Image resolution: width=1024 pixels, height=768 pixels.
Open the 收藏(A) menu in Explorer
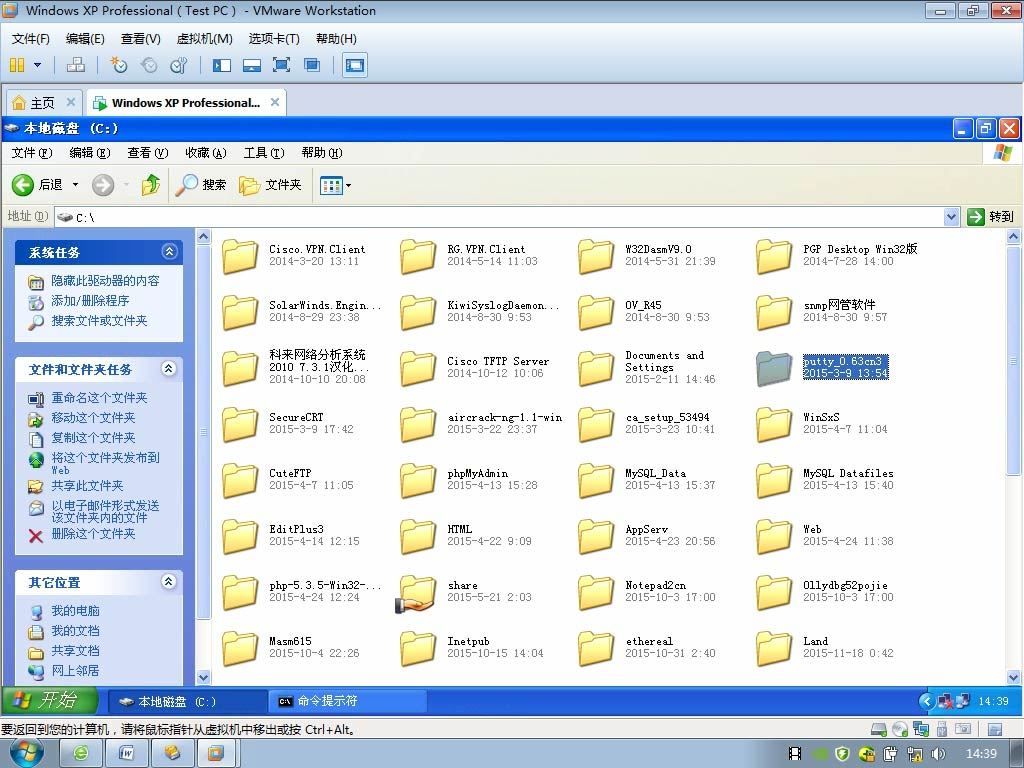(206, 153)
